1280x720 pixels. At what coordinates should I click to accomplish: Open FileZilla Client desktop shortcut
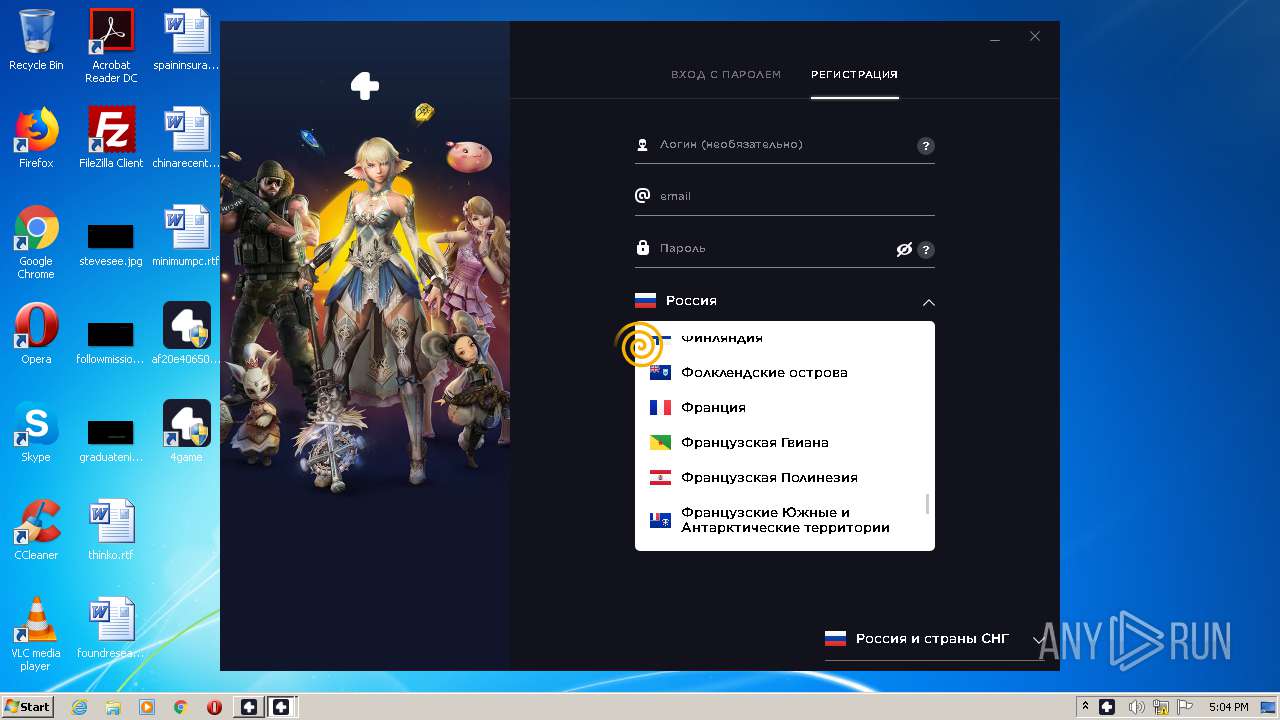pyautogui.click(x=111, y=138)
